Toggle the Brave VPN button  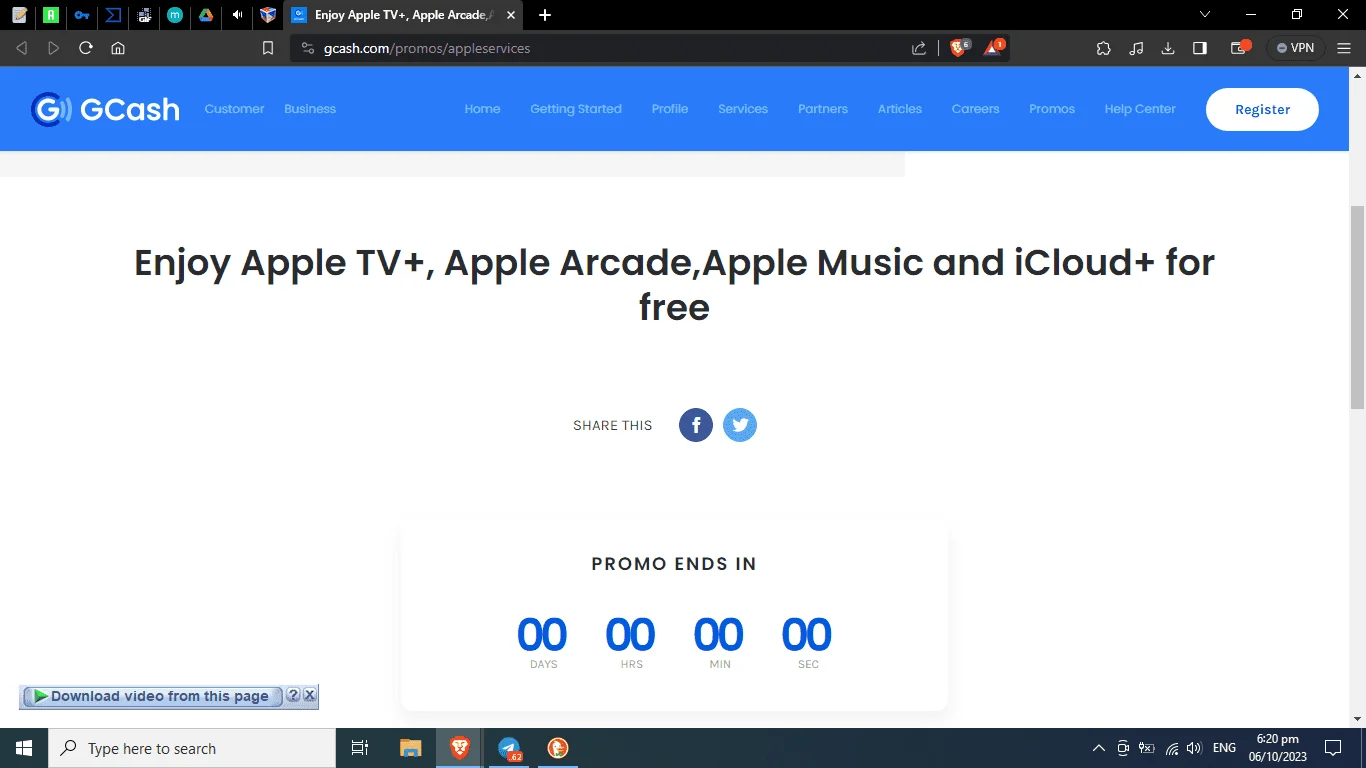[1296, 48]
